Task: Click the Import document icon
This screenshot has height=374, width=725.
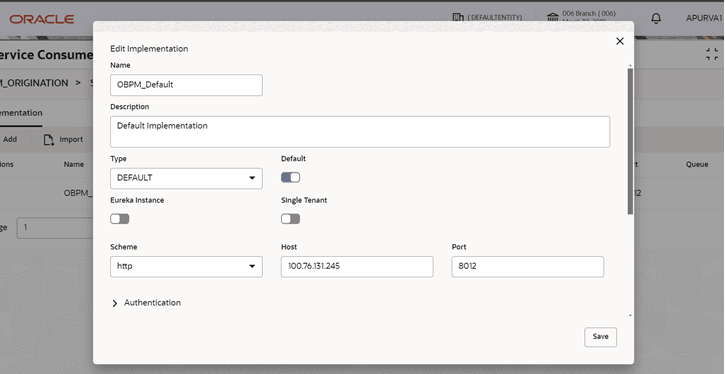Action: tap(49, 140)
